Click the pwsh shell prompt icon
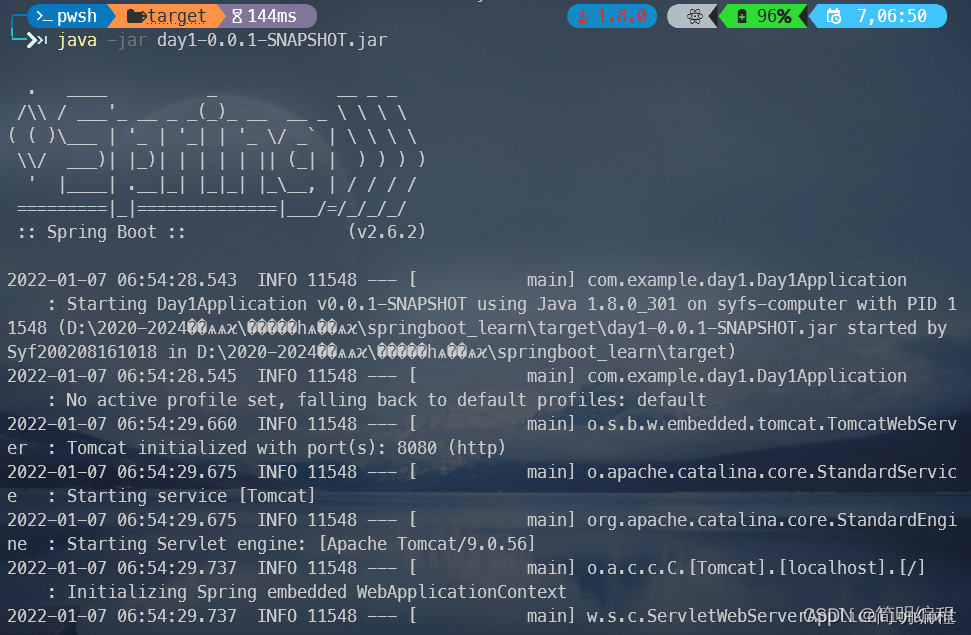Image resolution: width=971 pixels, height=635 pixels. pos(44,16)
